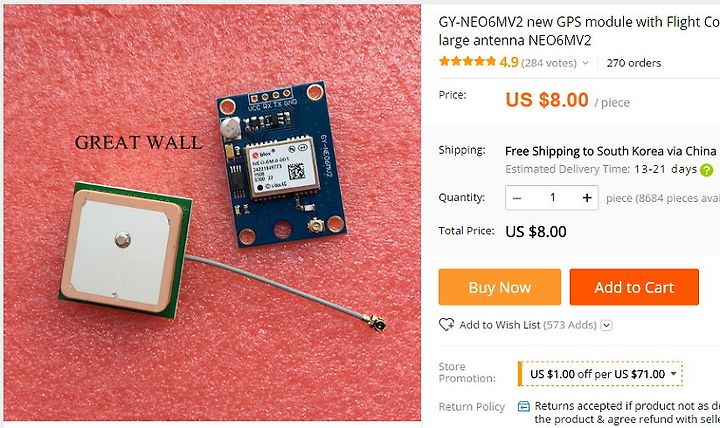This screenshot has height=428, width=720.
Task: Click the Add to Wish List link
Action: (x=500, y=325)
